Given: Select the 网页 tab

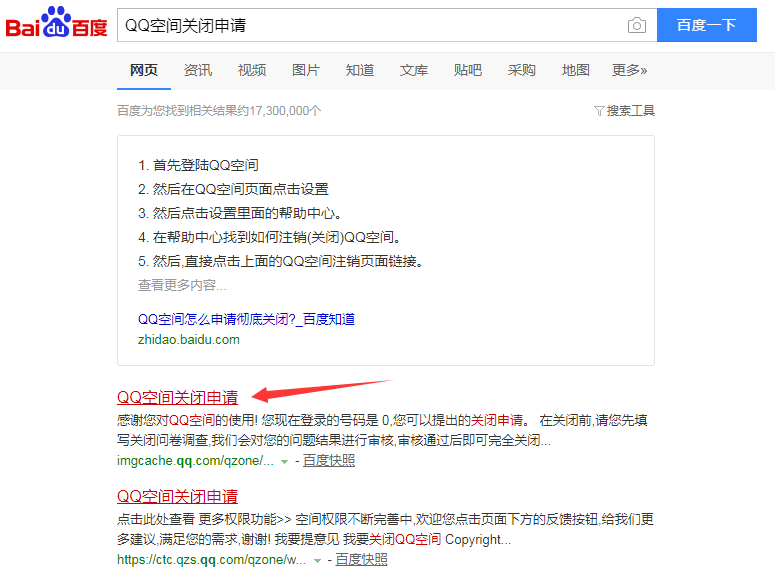Looking at the screenshot, I should pos(144,70).
